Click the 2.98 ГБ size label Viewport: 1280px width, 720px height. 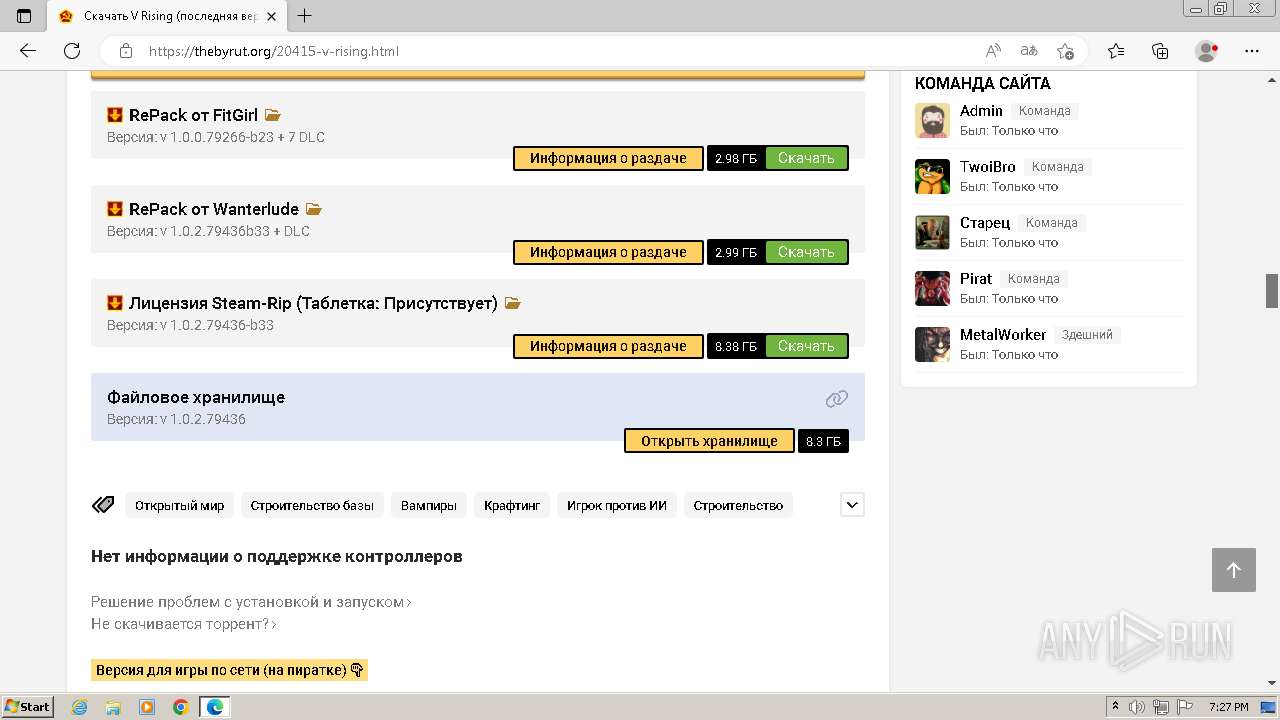(736, 158)
